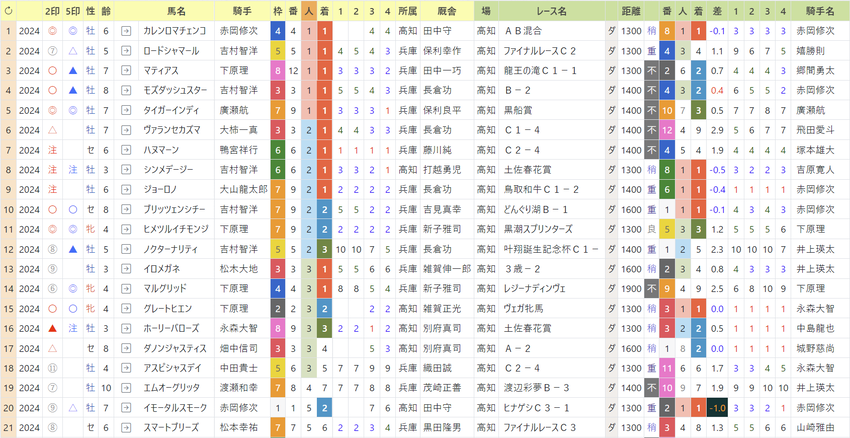Click the arrow icon beside イロメガネ

point(126,269)
